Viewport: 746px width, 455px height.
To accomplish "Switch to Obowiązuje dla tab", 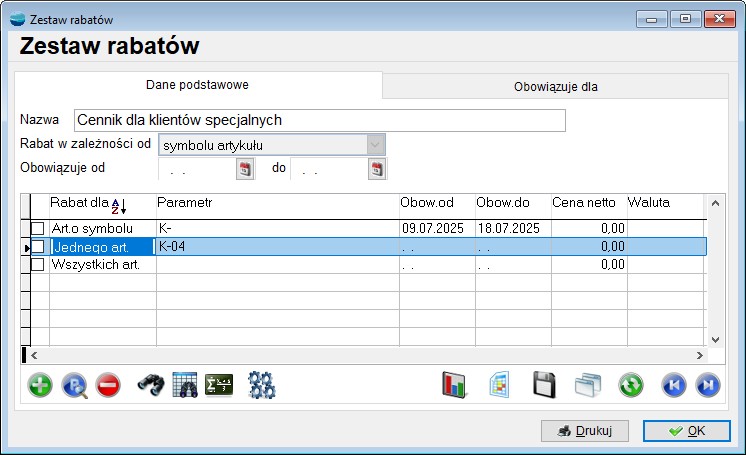I will [x=556, y=87].
